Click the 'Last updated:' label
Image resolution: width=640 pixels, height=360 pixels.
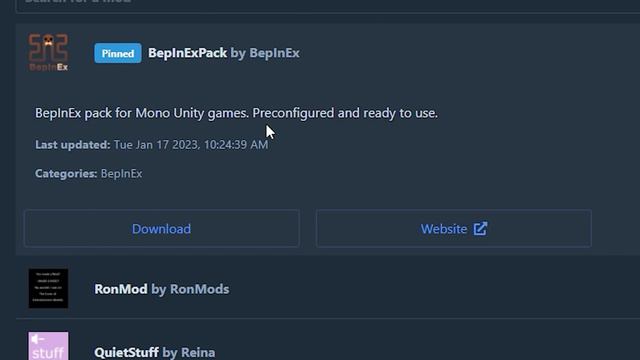pyautogui.click(x=73, y=144)
